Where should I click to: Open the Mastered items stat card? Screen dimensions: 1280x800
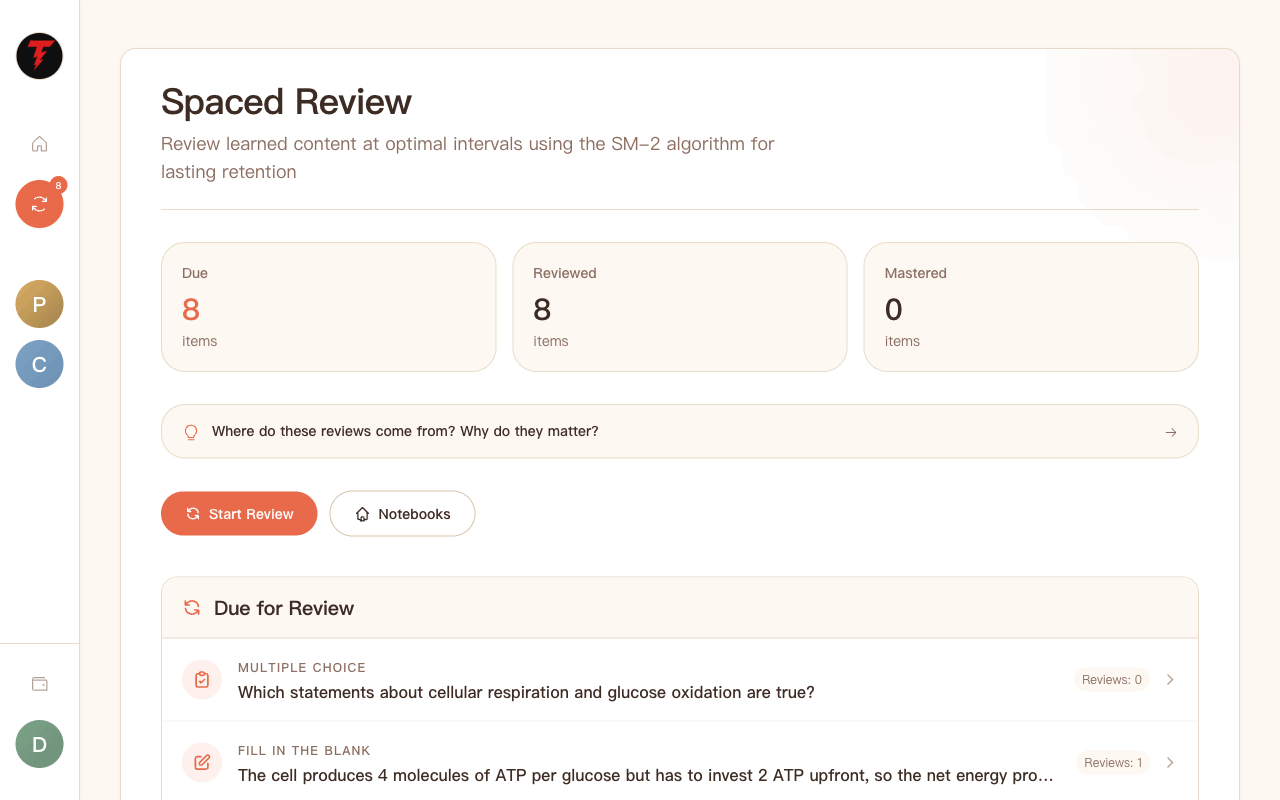point(1031,307)
